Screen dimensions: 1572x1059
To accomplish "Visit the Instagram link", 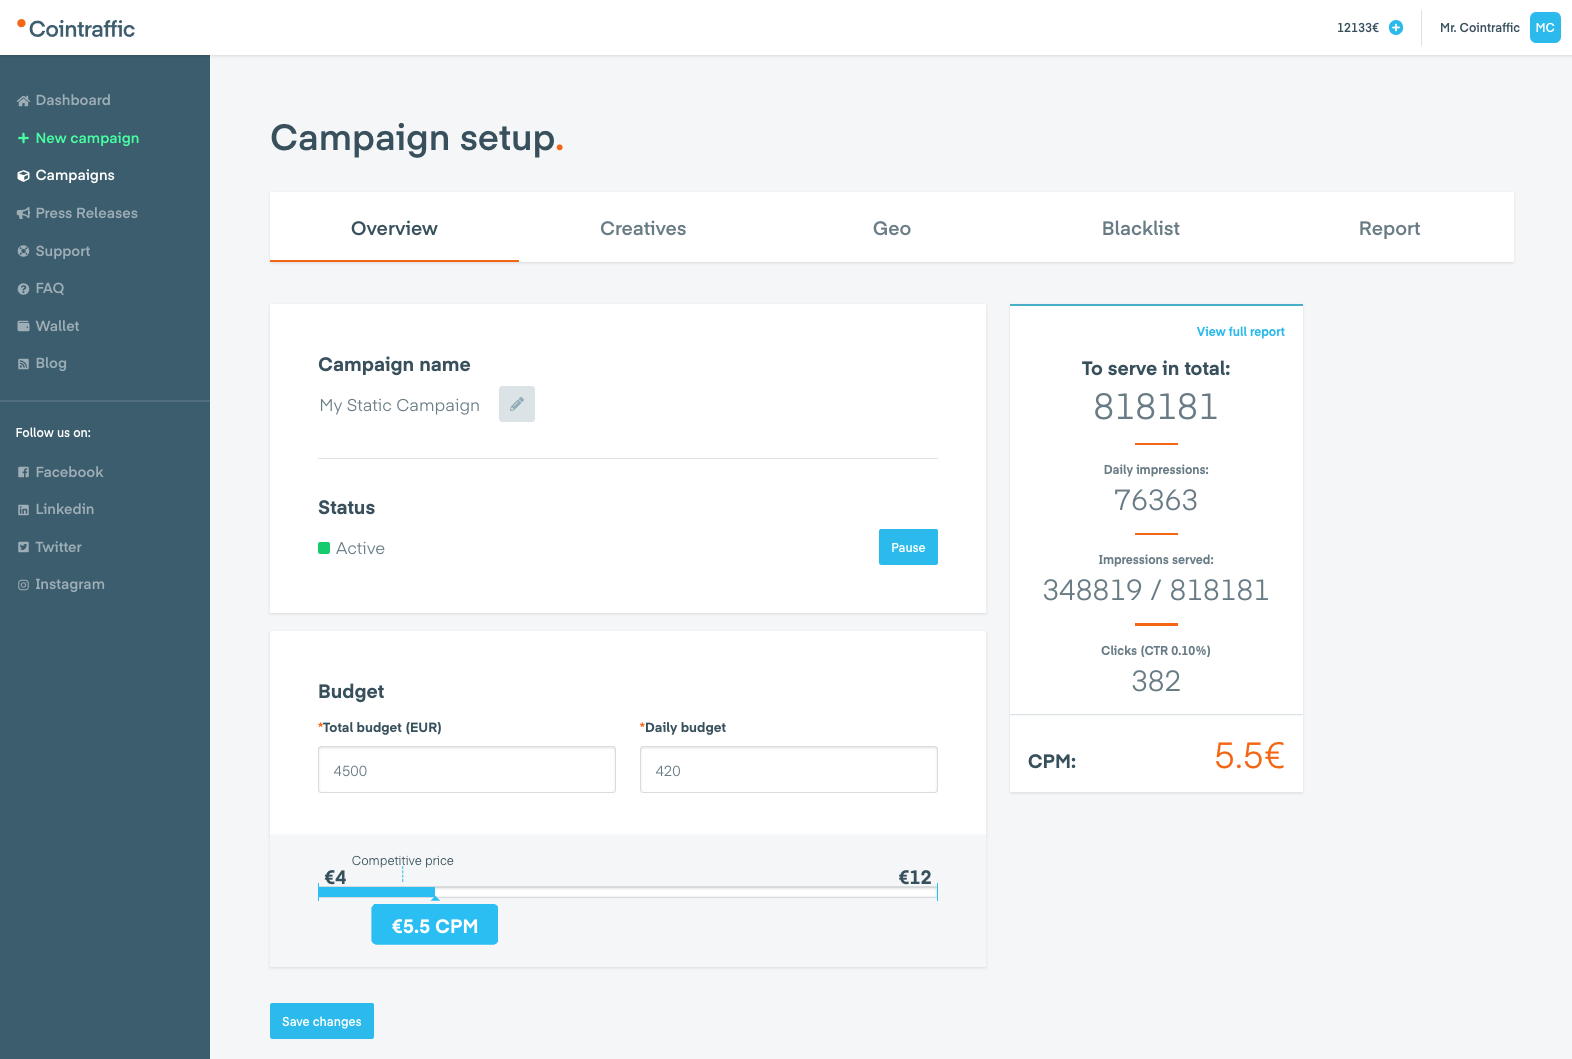I will coord(70,584).
